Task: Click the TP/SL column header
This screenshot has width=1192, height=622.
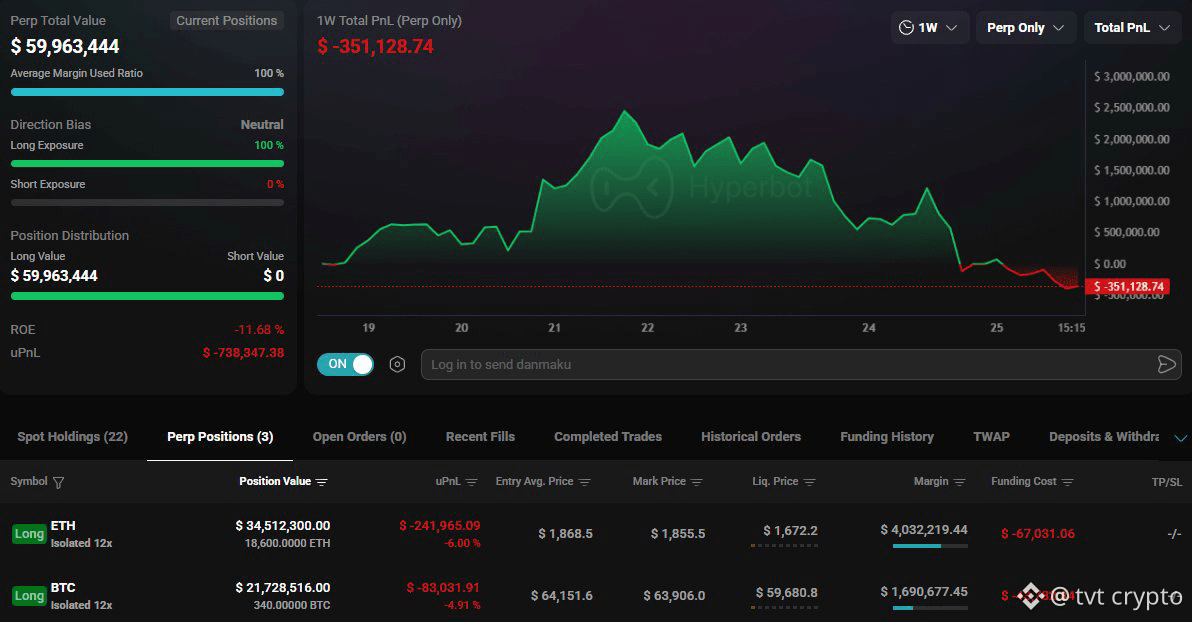Action: [1167, 482]
